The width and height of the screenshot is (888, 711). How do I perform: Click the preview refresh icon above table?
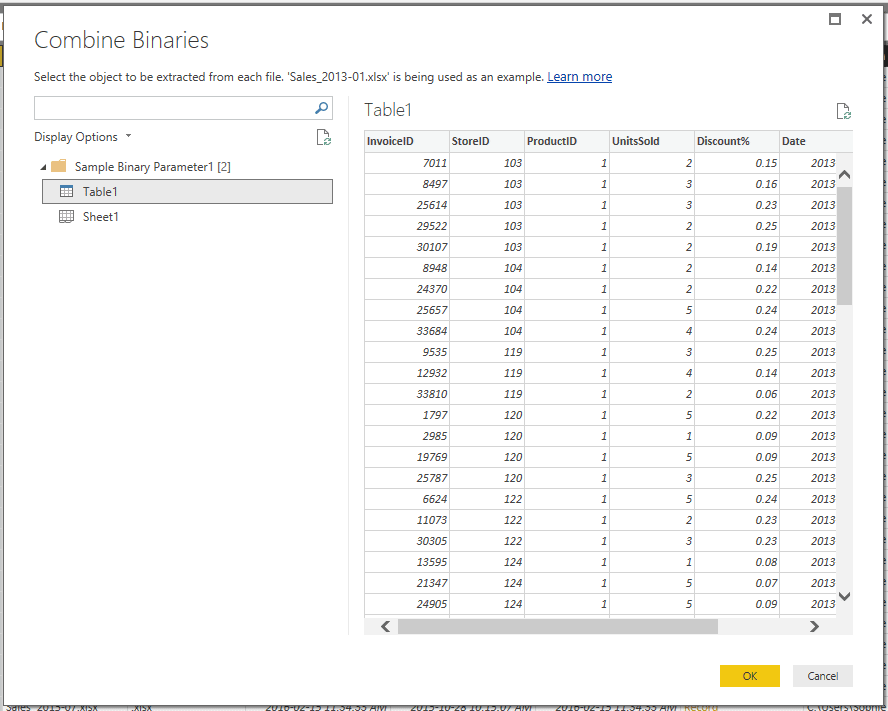click(843, 112)
